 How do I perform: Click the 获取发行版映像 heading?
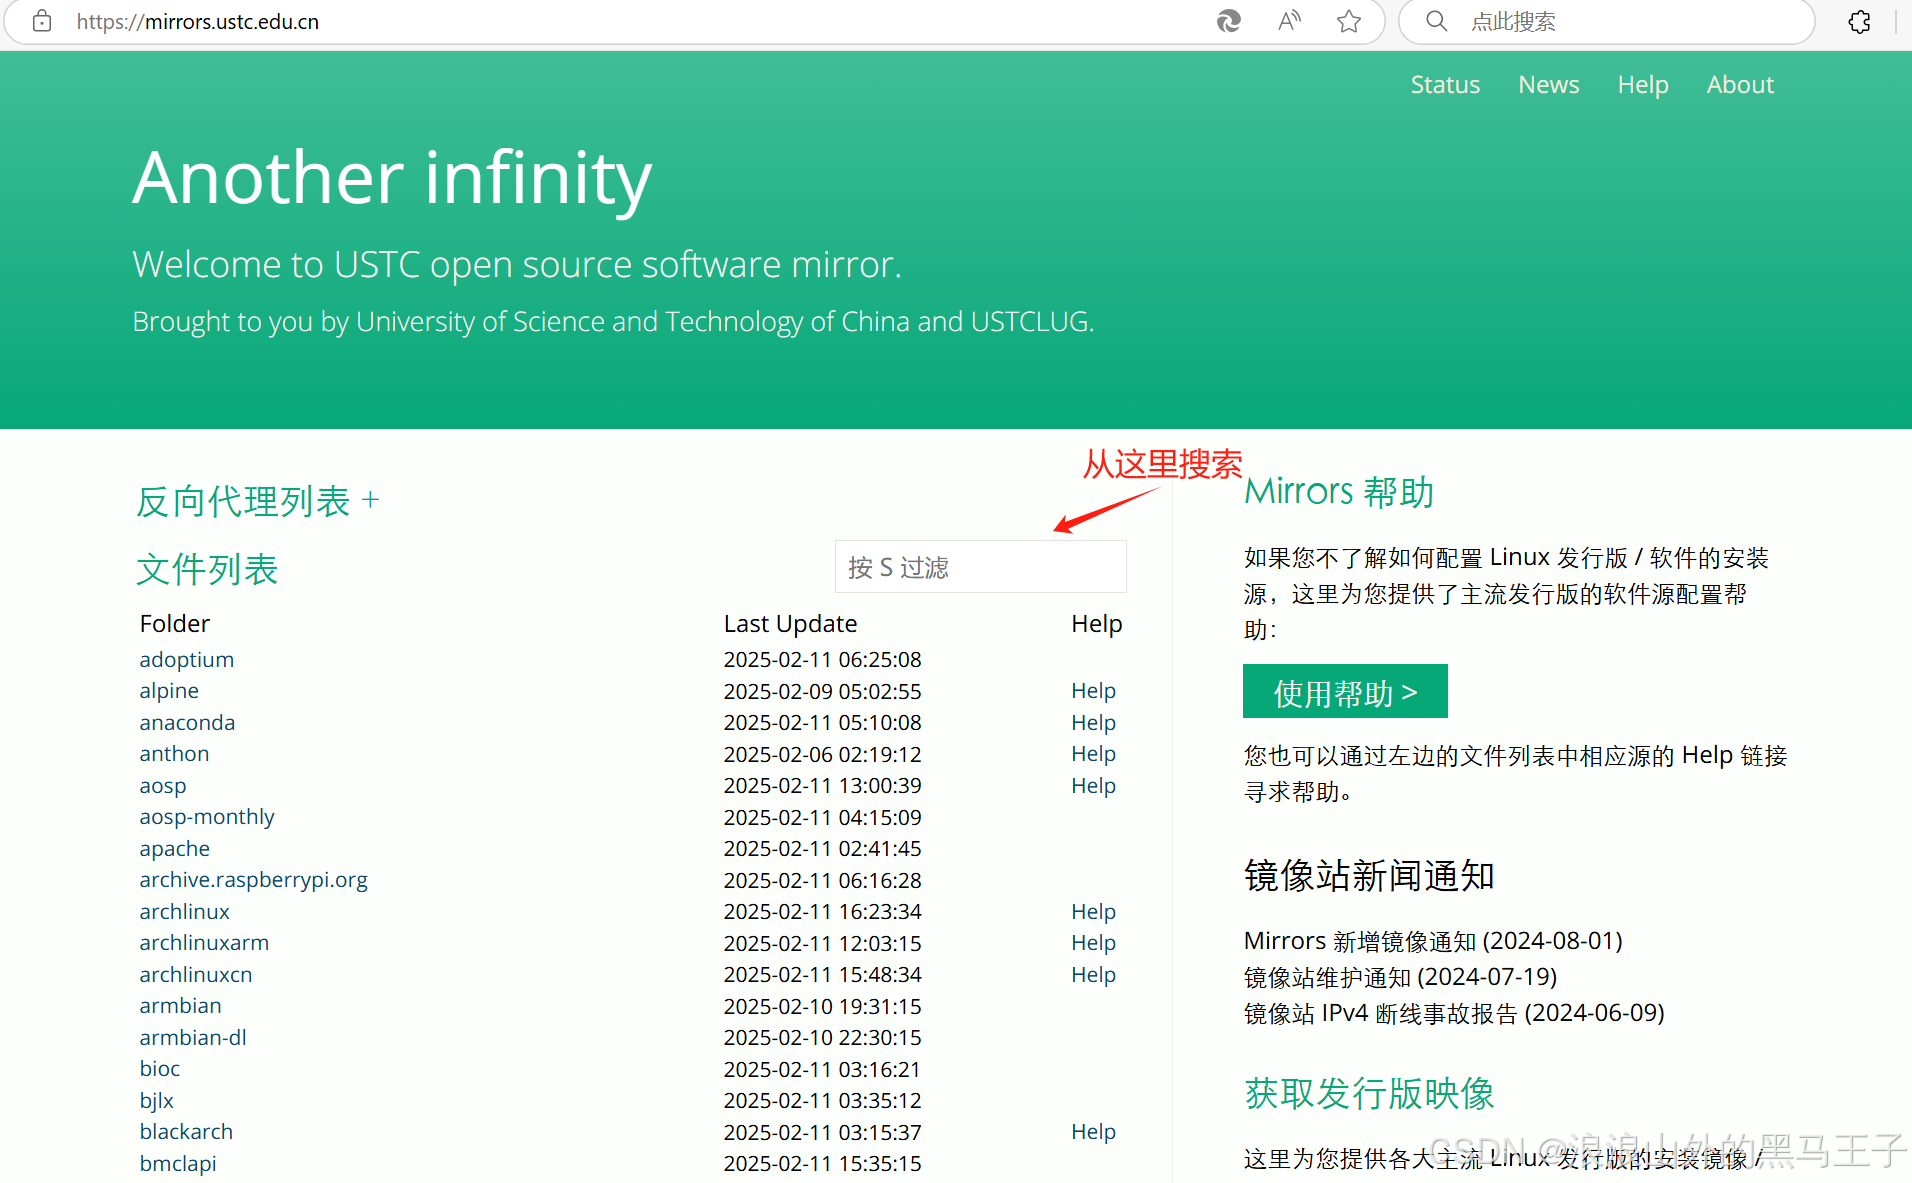[1369, 1093]
